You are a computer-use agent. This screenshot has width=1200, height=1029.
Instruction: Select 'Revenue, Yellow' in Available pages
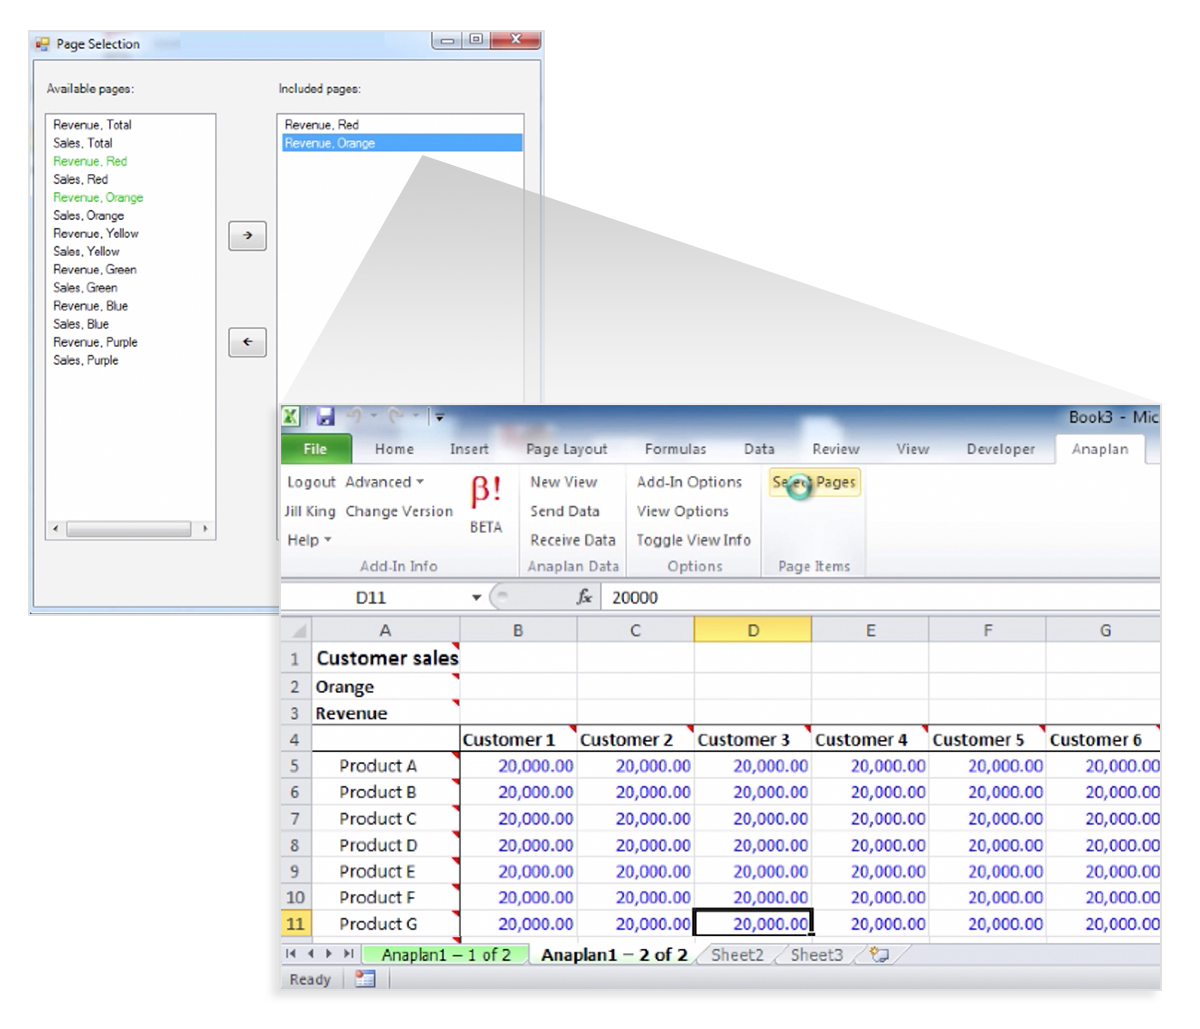tap(96, 234)
